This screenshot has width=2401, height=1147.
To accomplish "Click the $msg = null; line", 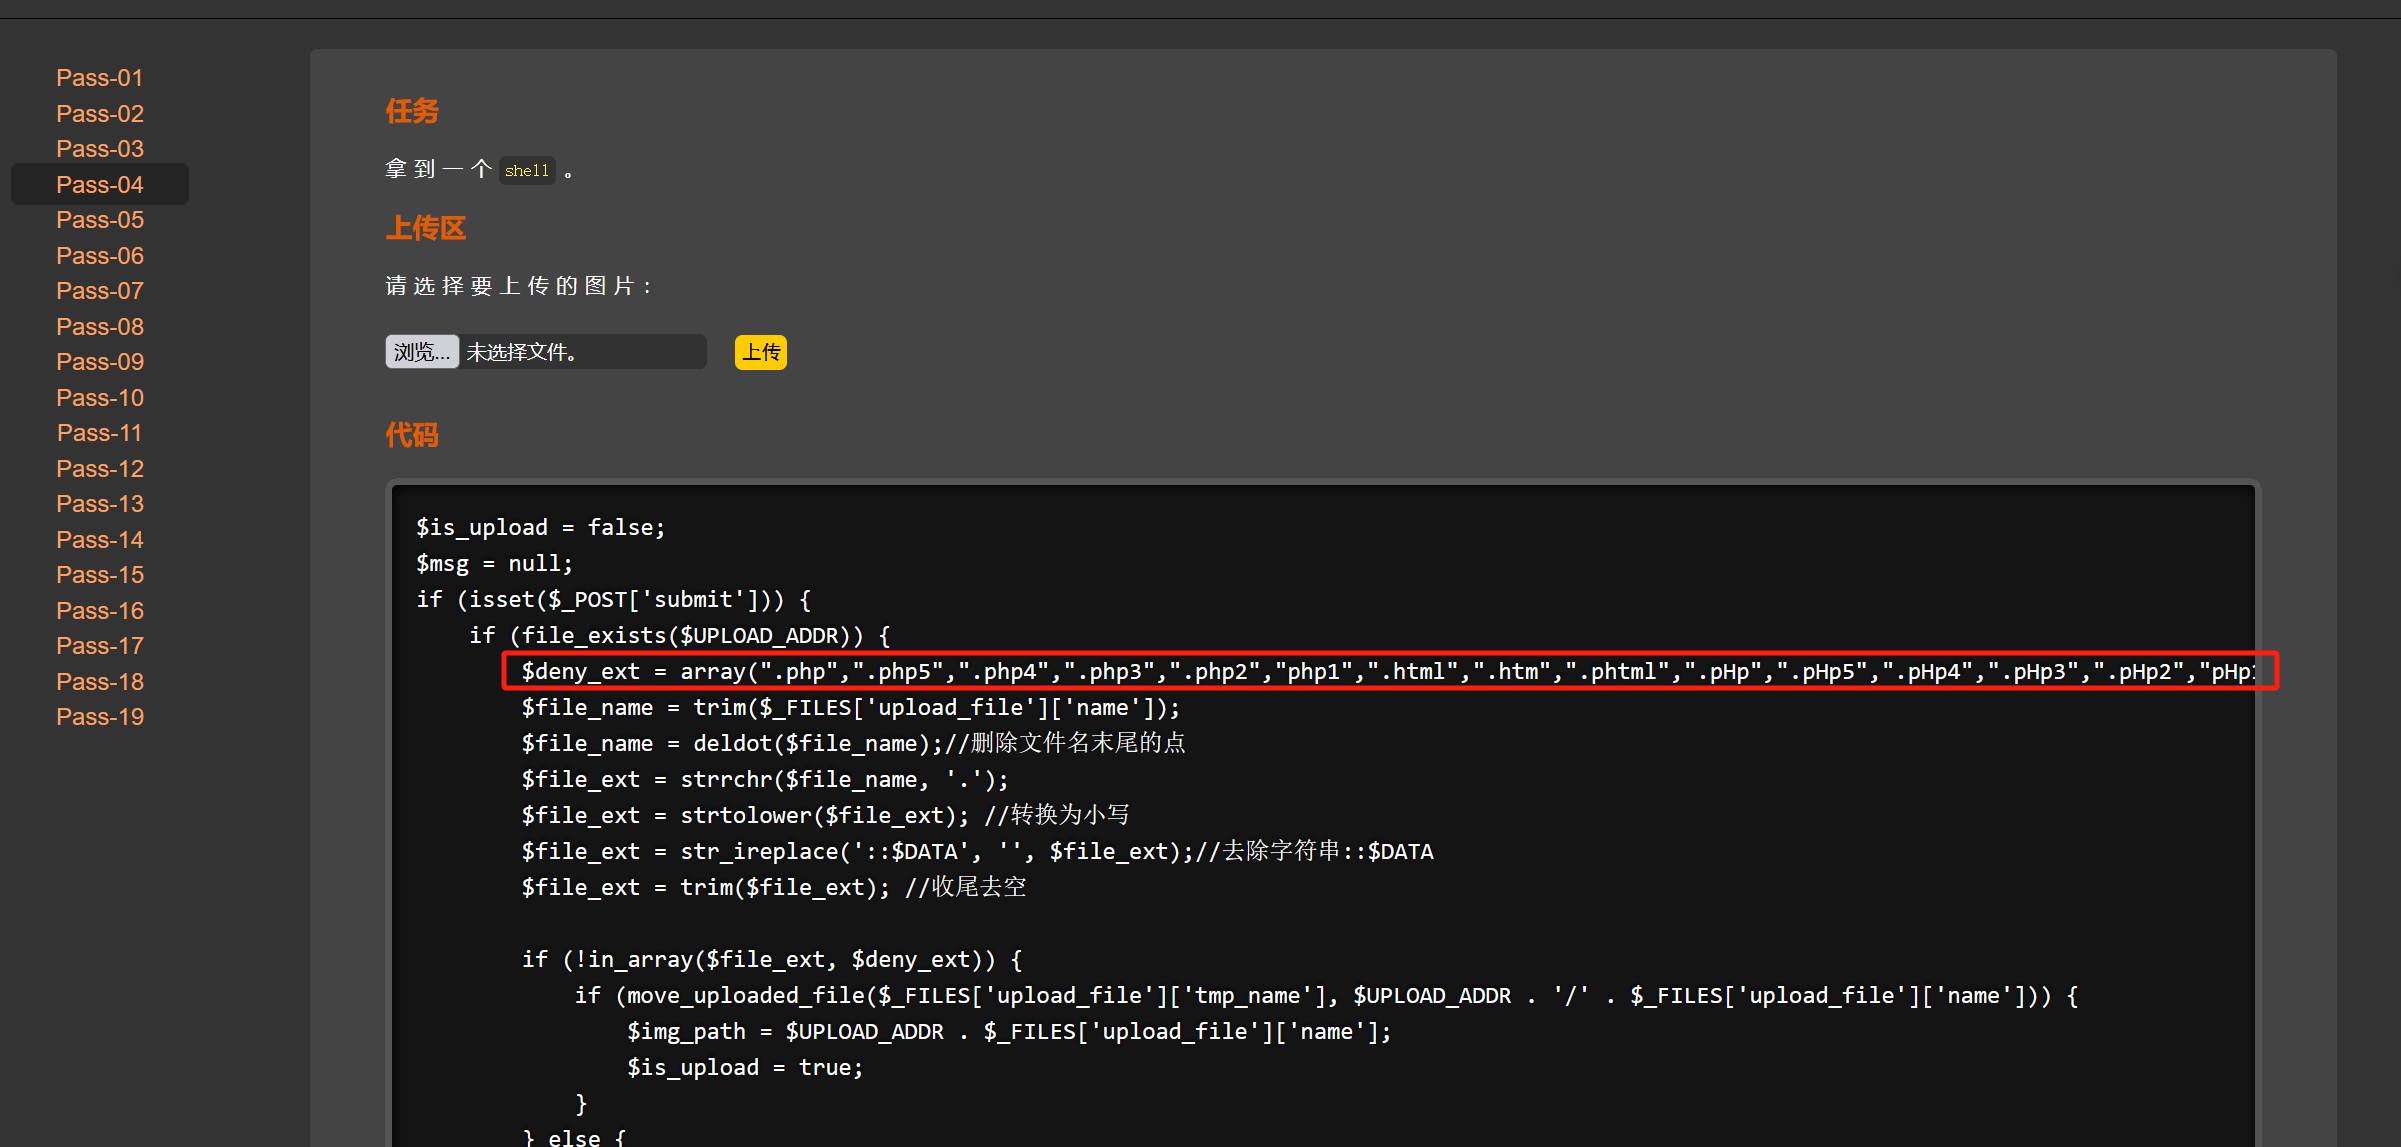I will pyautogui.click(x=495, y=563).
